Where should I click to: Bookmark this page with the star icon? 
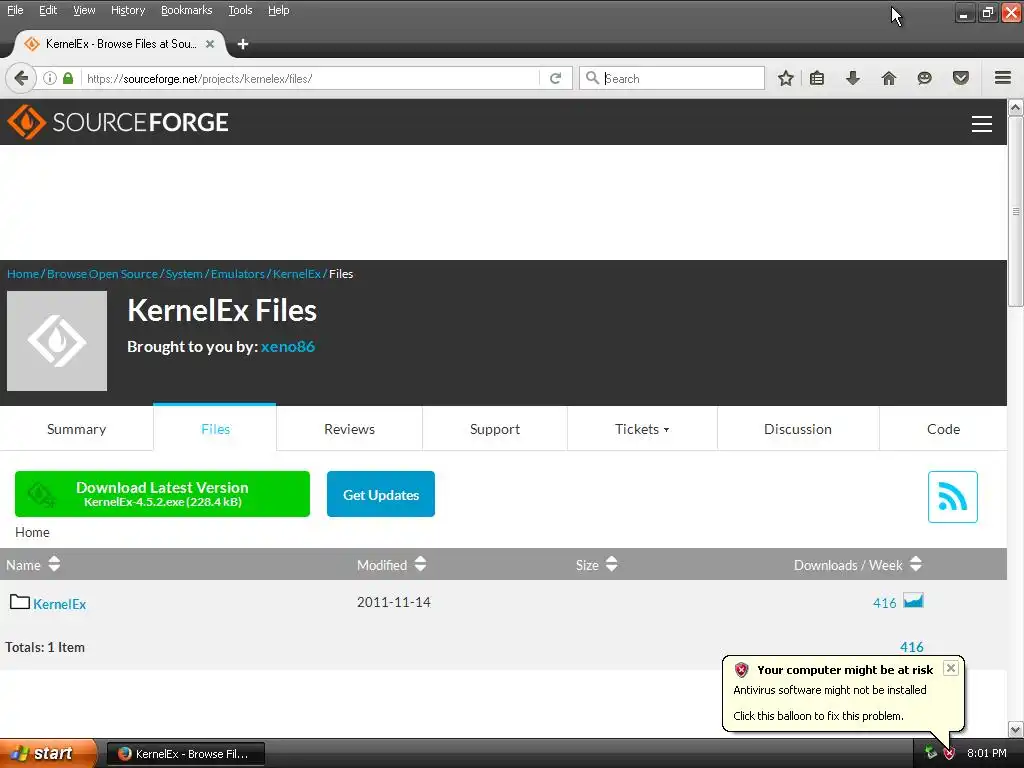[x=786, y=78]
